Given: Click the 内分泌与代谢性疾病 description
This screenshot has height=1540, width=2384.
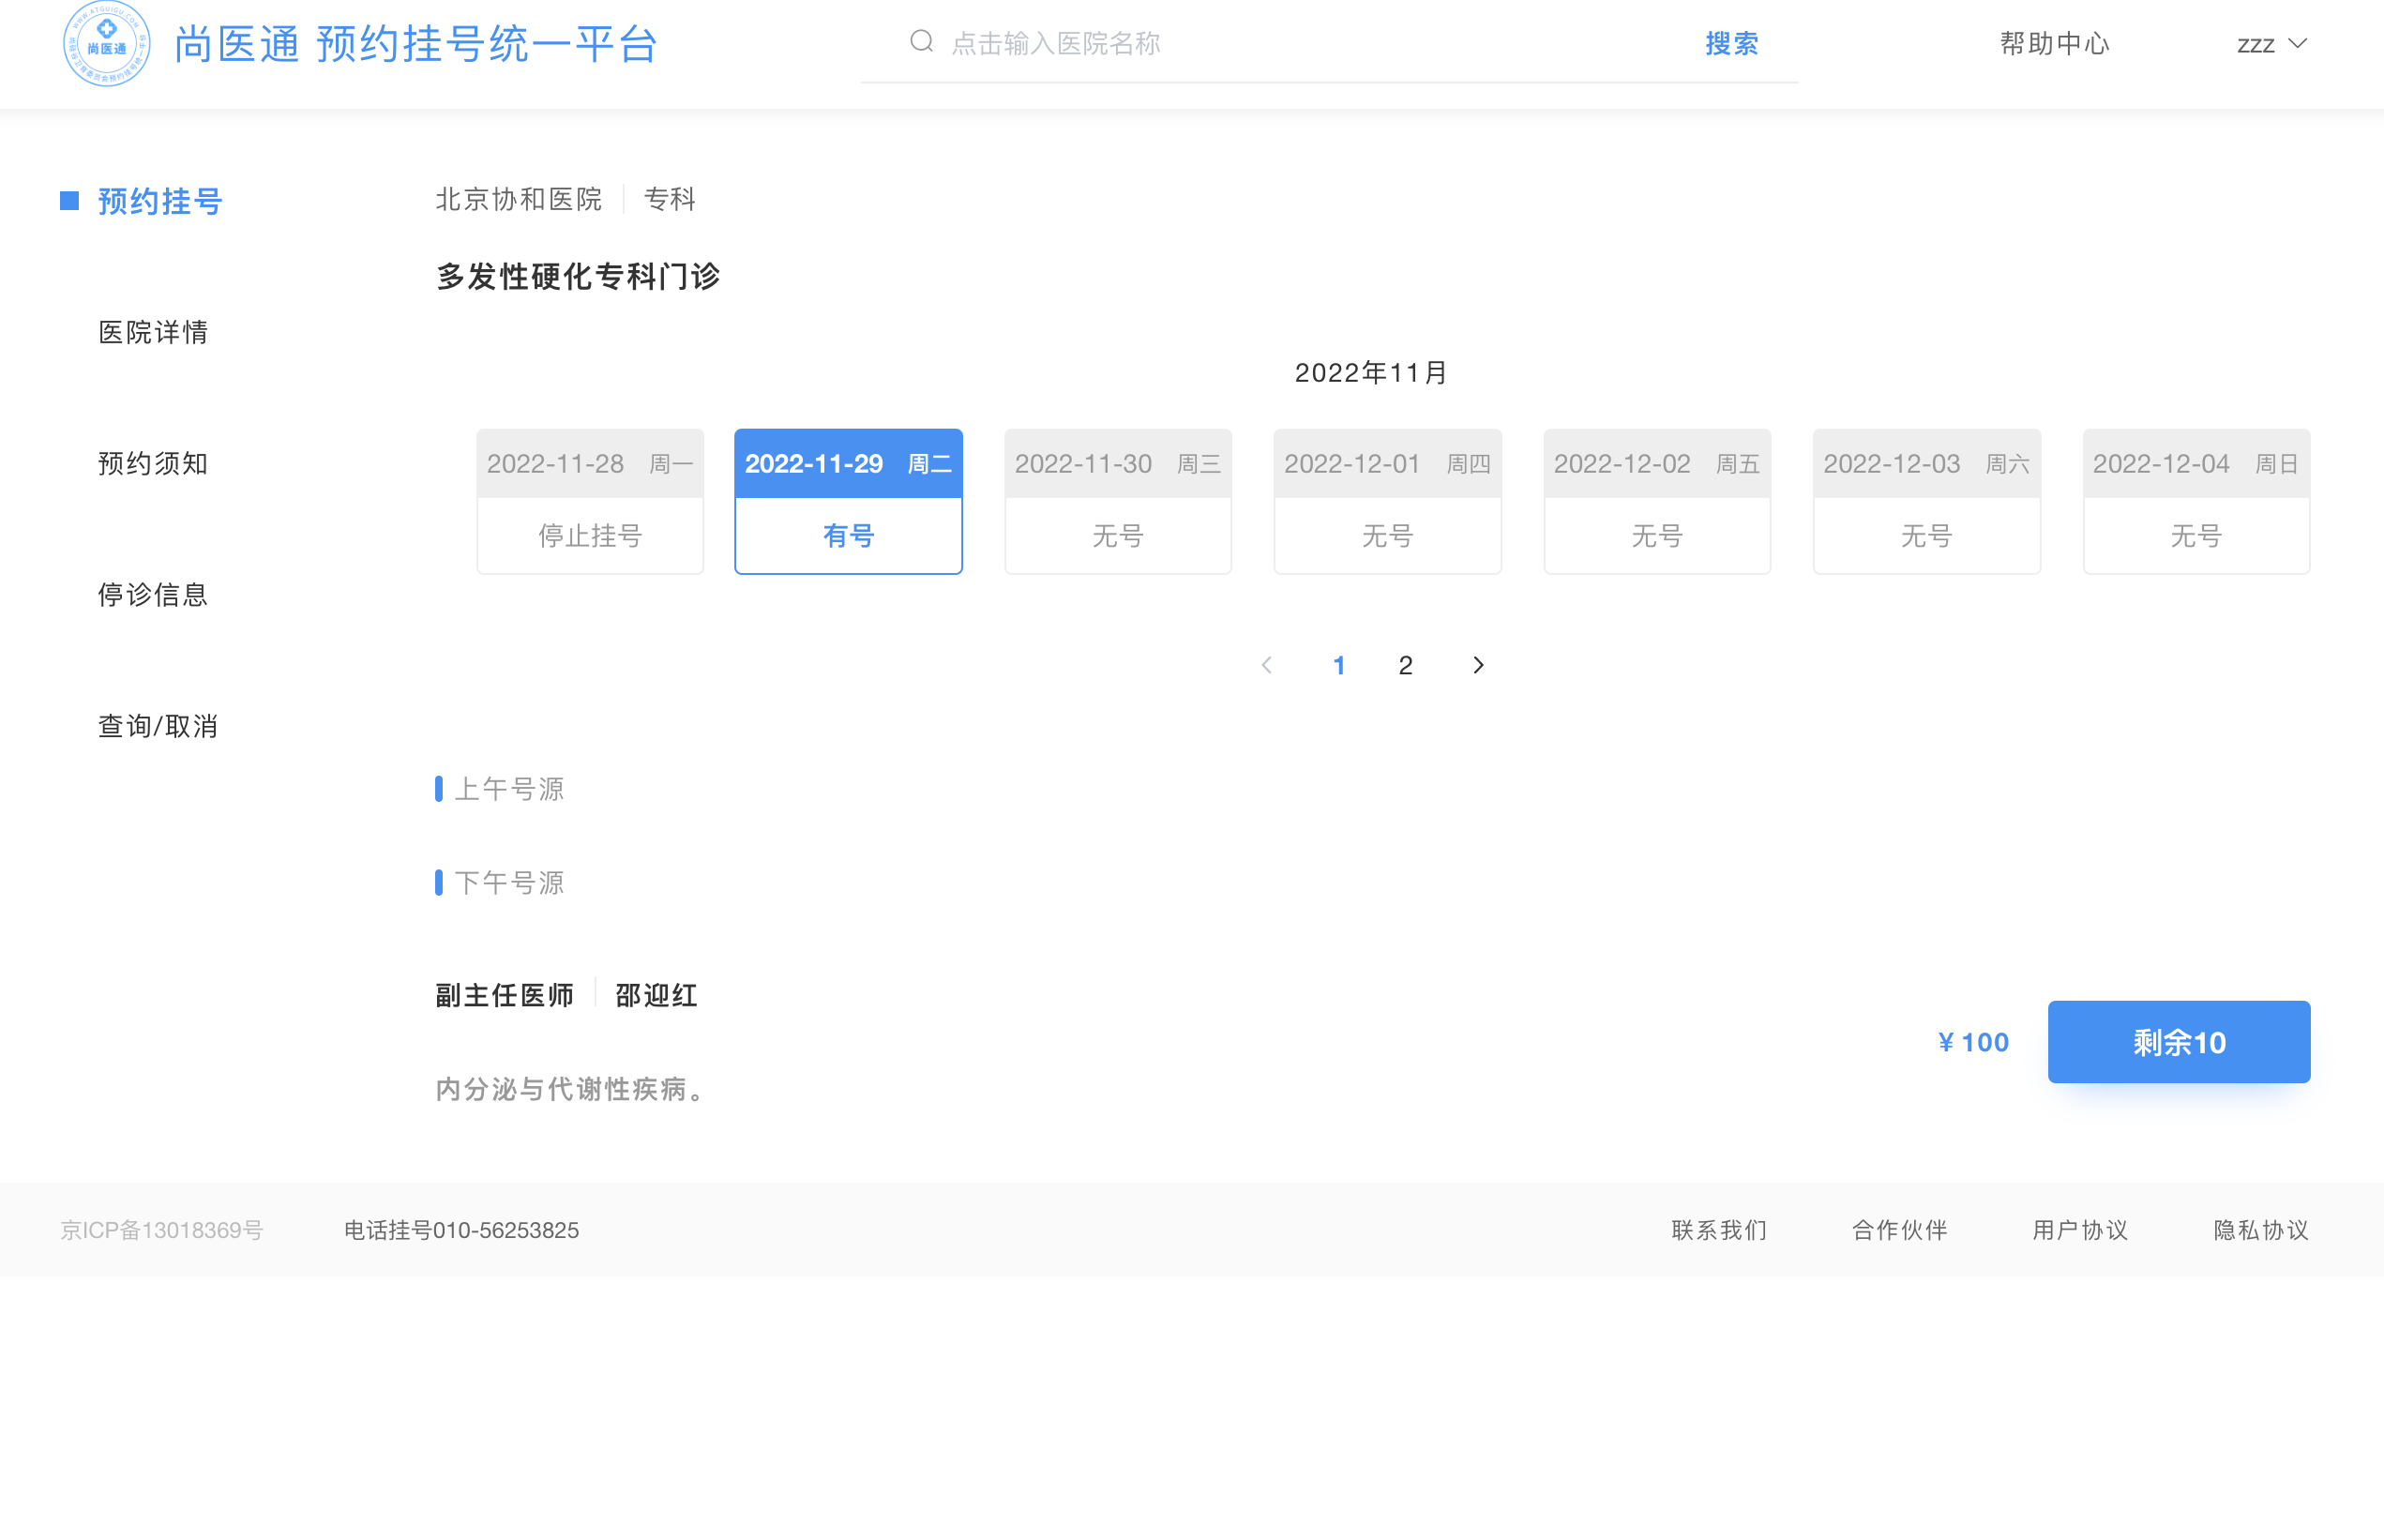Looking at the screenshot, I should pyautogui.click(x=572, y=1089).
